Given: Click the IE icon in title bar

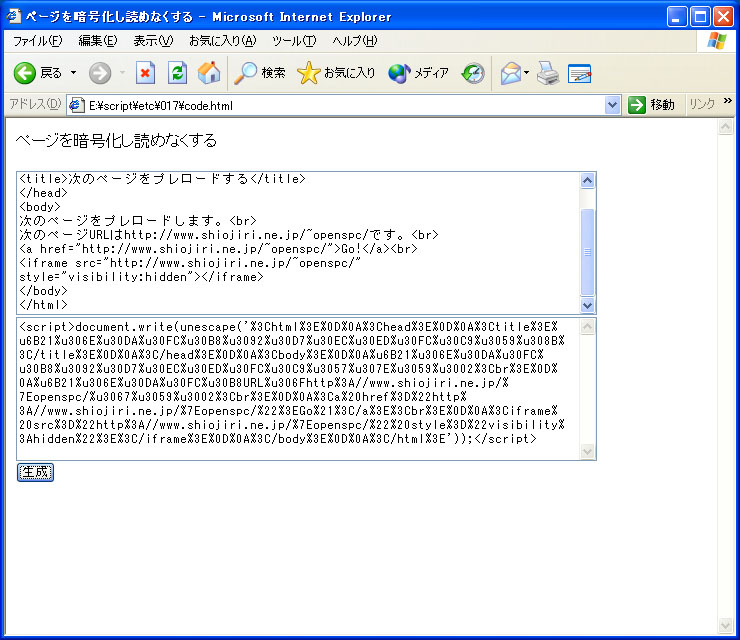Looking at the screenshot, I should tap(13, 16).
